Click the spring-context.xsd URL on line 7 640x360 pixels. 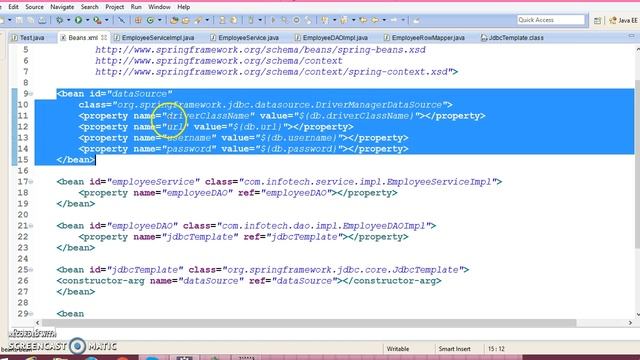[x=271, y=72]
